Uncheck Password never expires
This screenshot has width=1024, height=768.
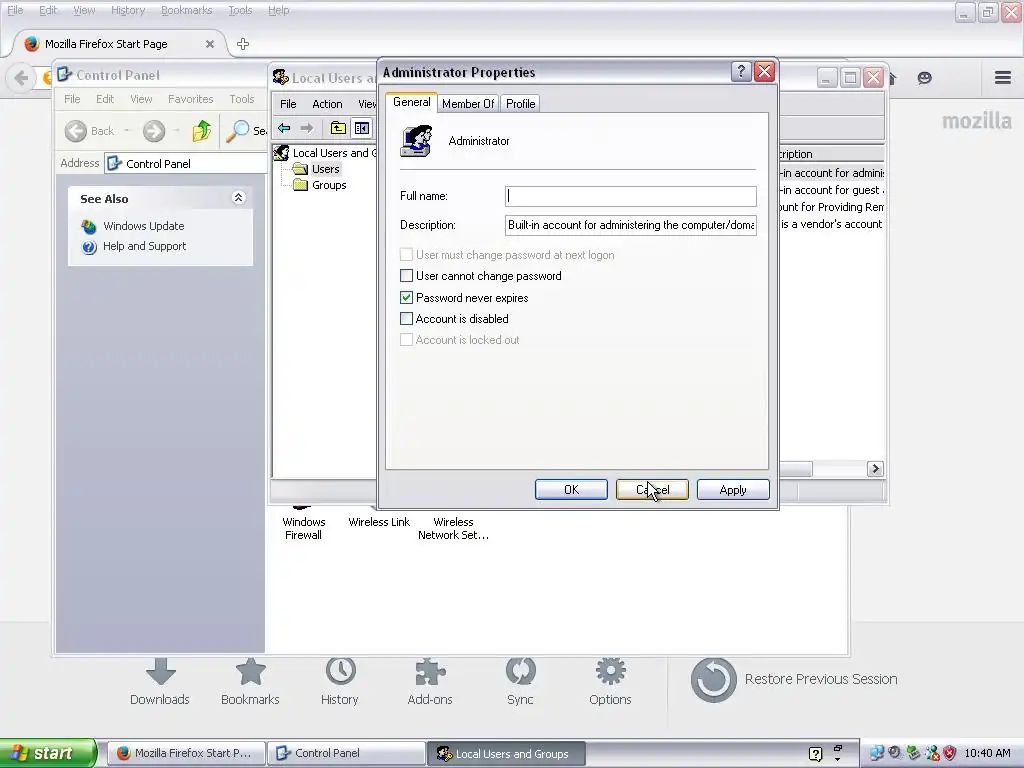tap(406, 298)
